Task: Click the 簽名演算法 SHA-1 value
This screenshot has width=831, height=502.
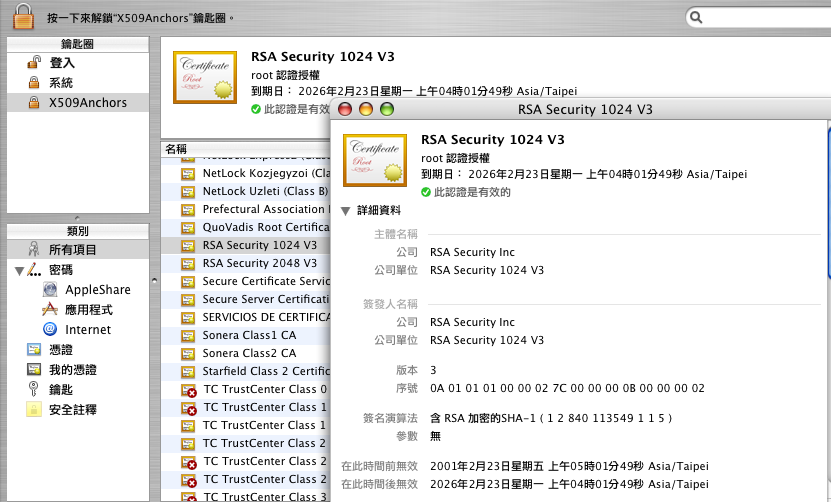Action: point(551,418)
